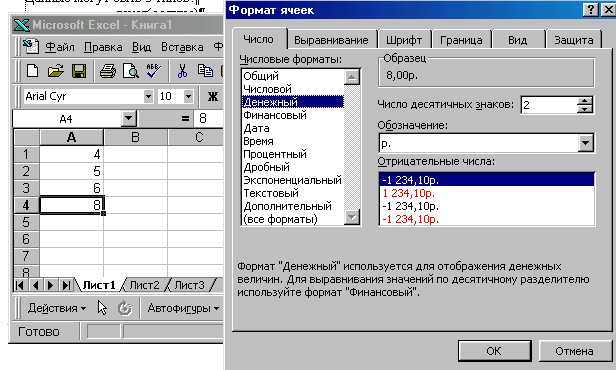Viewport: 616px width, 370px height.
Task: Choose red -1 234,10р. negative format
Action: pyautogui.click(x=487, y=219)
